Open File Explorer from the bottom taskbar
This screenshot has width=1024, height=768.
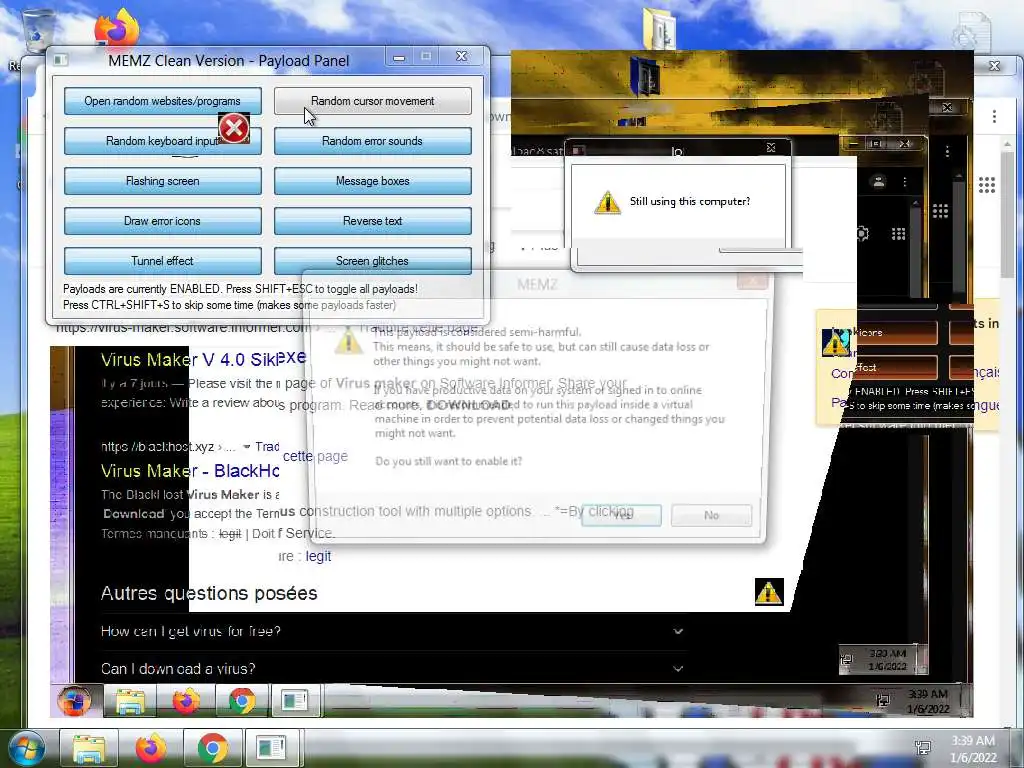click(x=89, y=748)
